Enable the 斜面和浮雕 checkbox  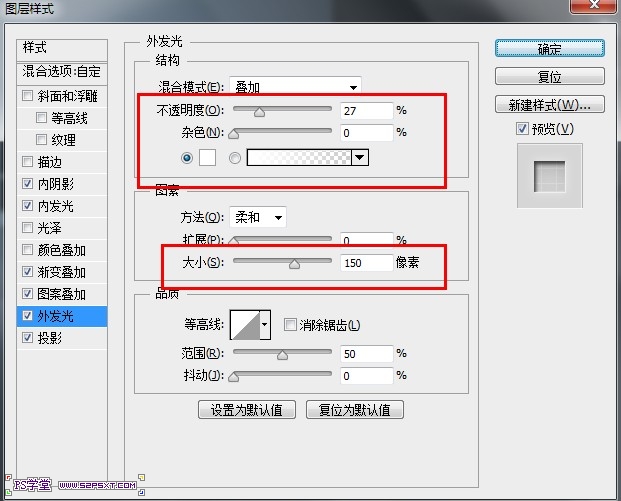pos(27,95)
